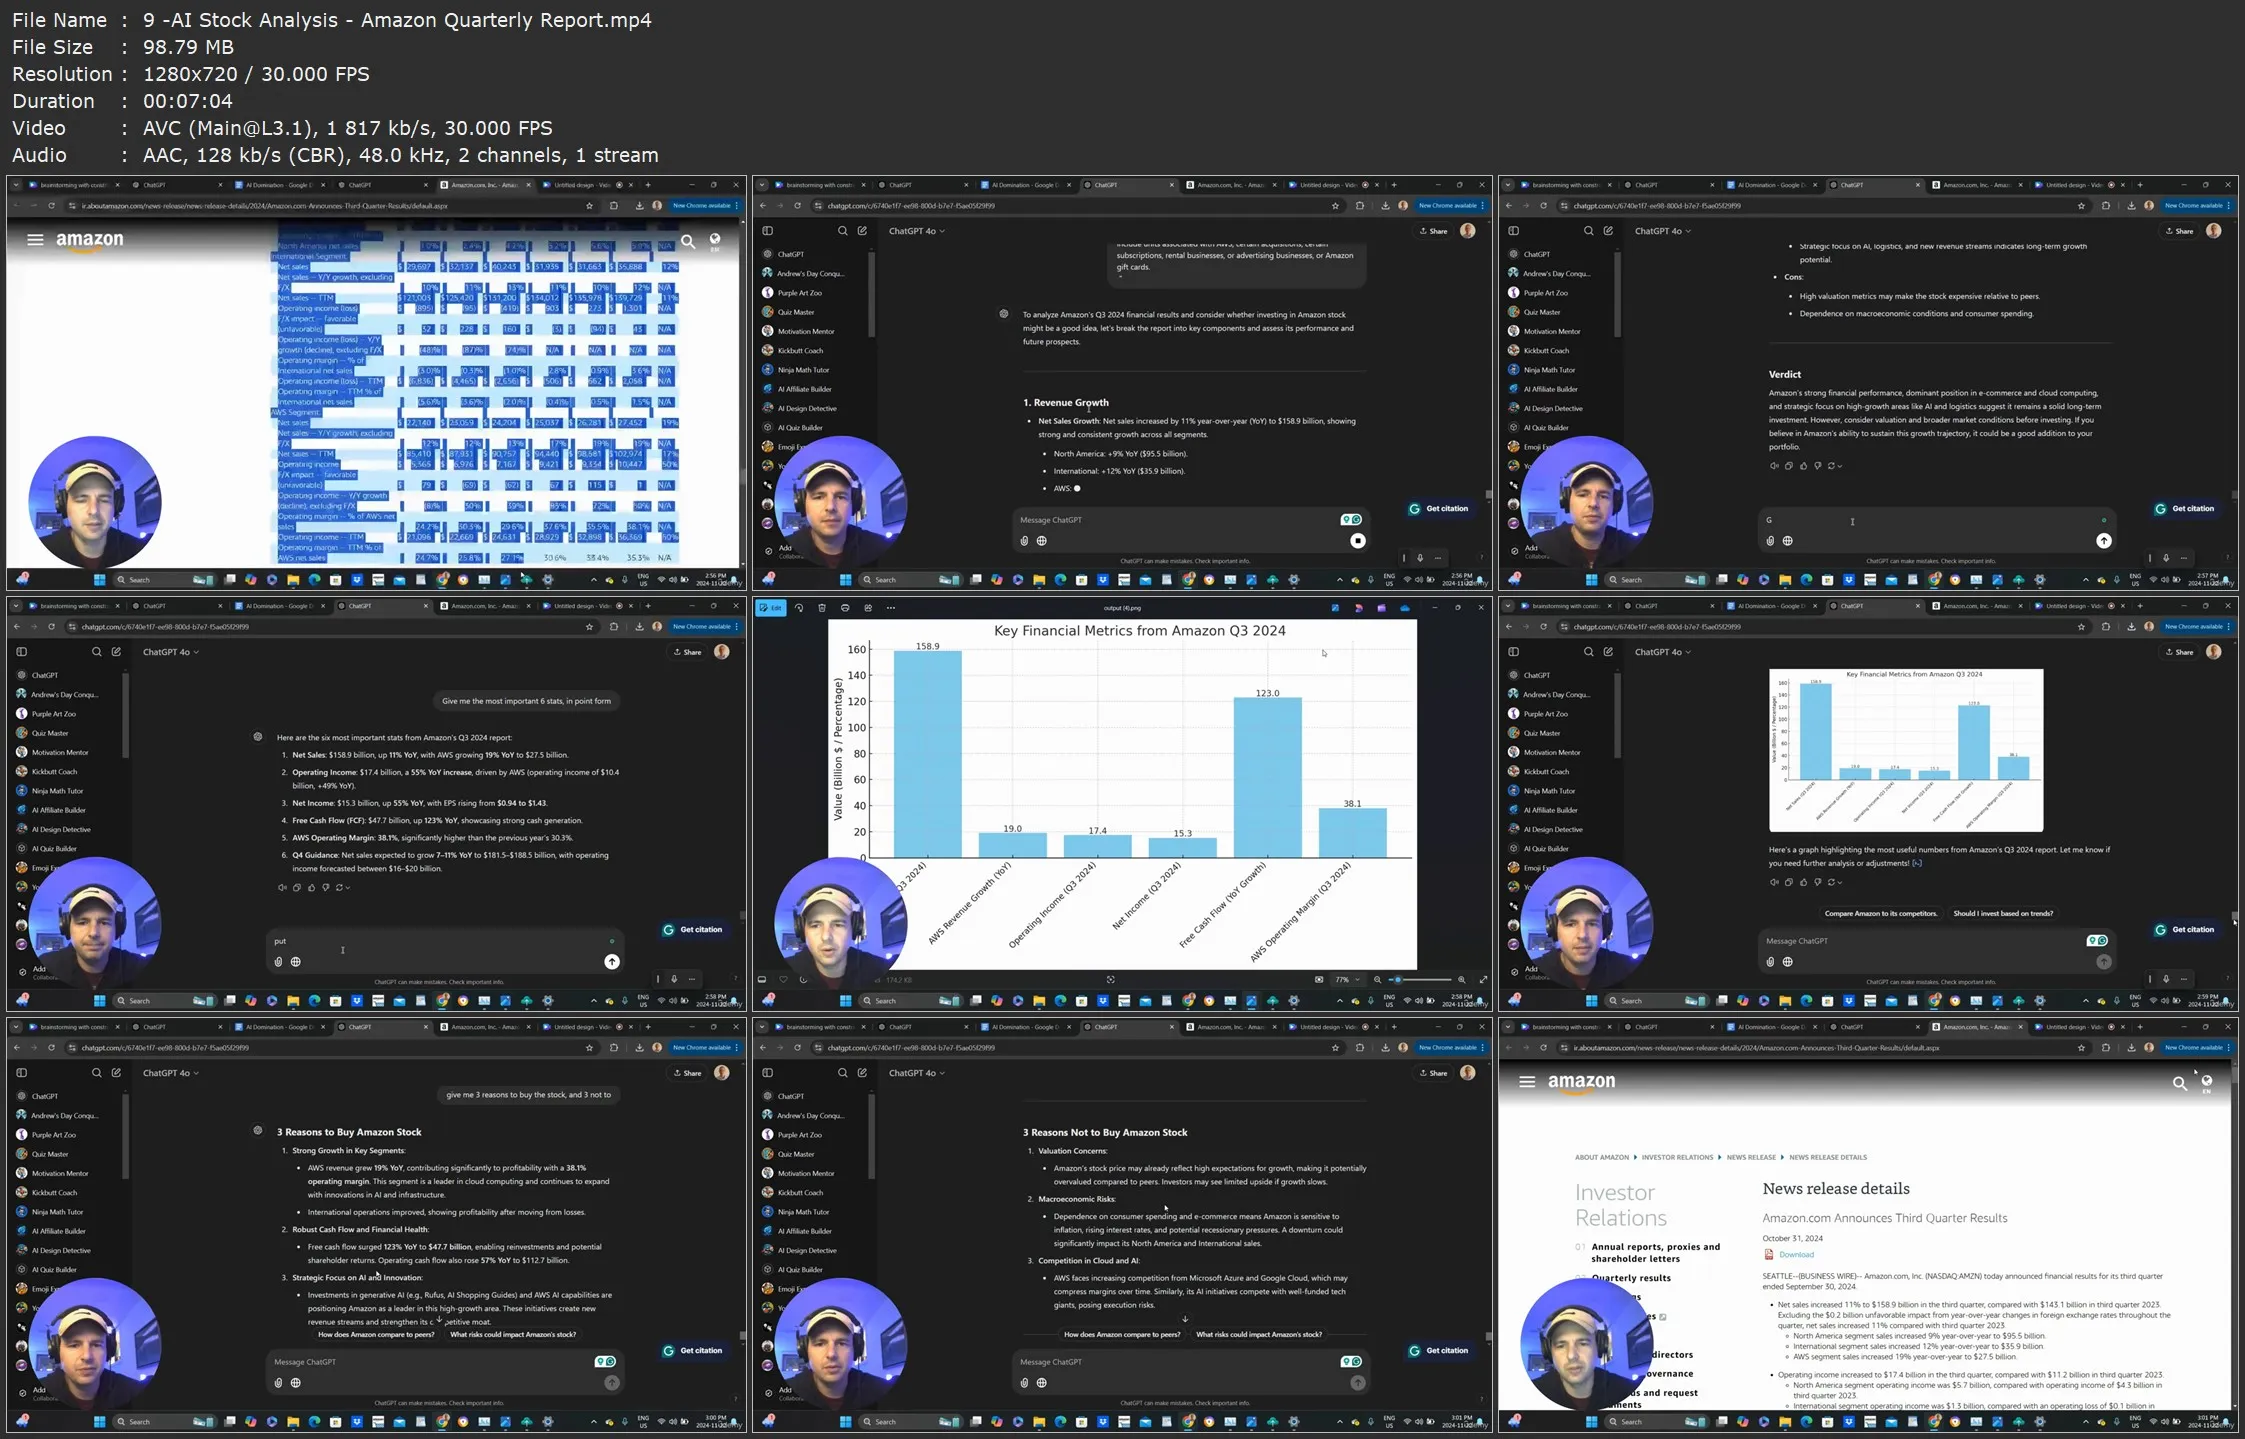This screenshot has width=2245, height=1439.
Task: Click search magnifier on News release details frame
Action: tap(2179, 1082)
